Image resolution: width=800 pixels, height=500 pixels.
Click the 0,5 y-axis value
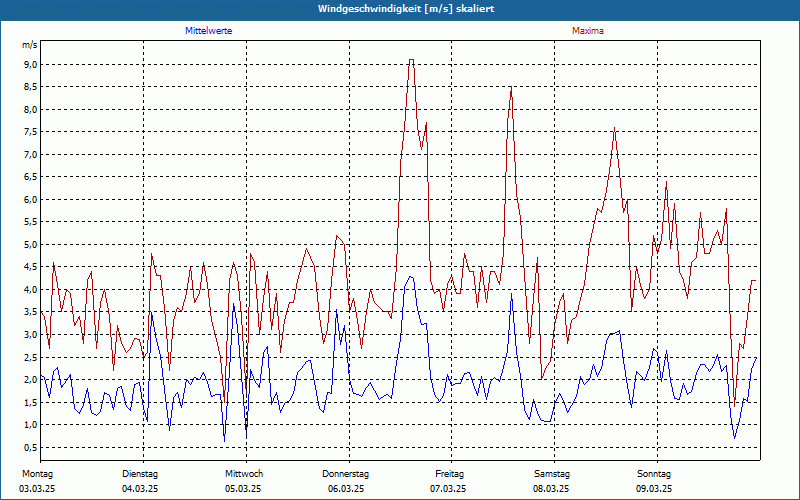pos(30,447)
